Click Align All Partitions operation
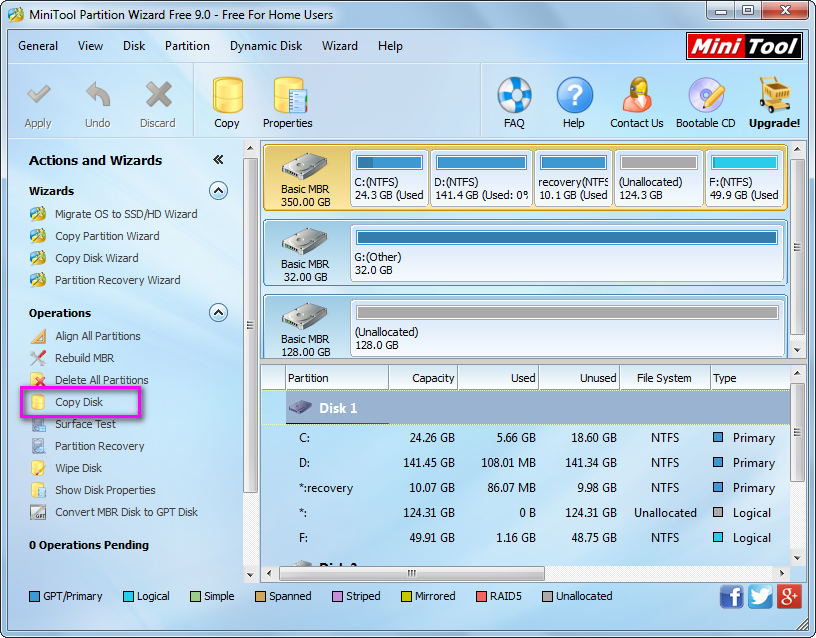Screen dimensions: 816x638 coord(98,336)
